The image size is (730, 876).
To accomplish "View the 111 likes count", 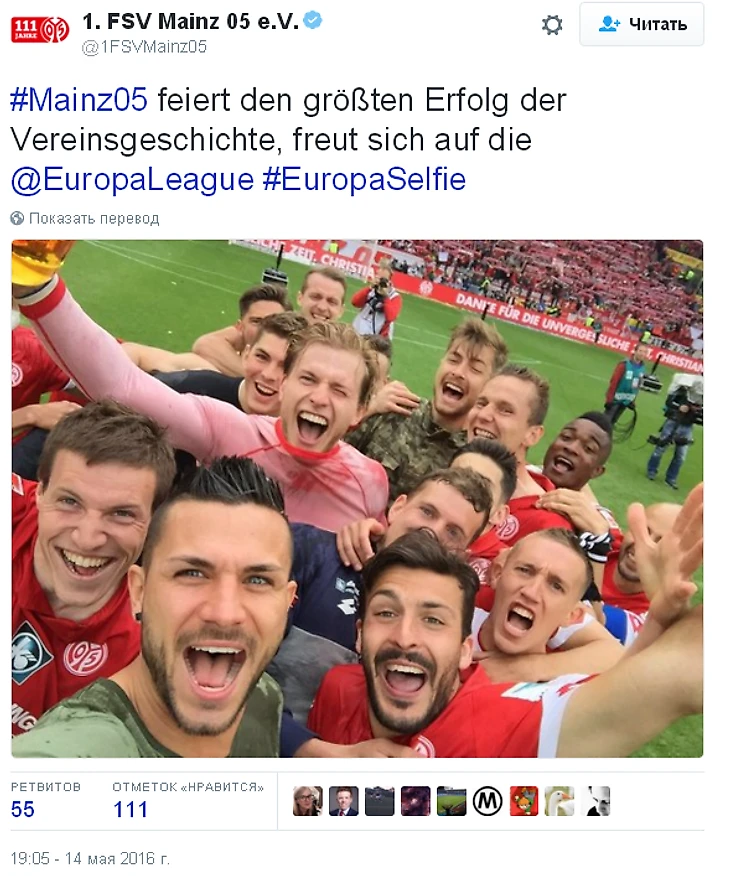I will point(130,809).
